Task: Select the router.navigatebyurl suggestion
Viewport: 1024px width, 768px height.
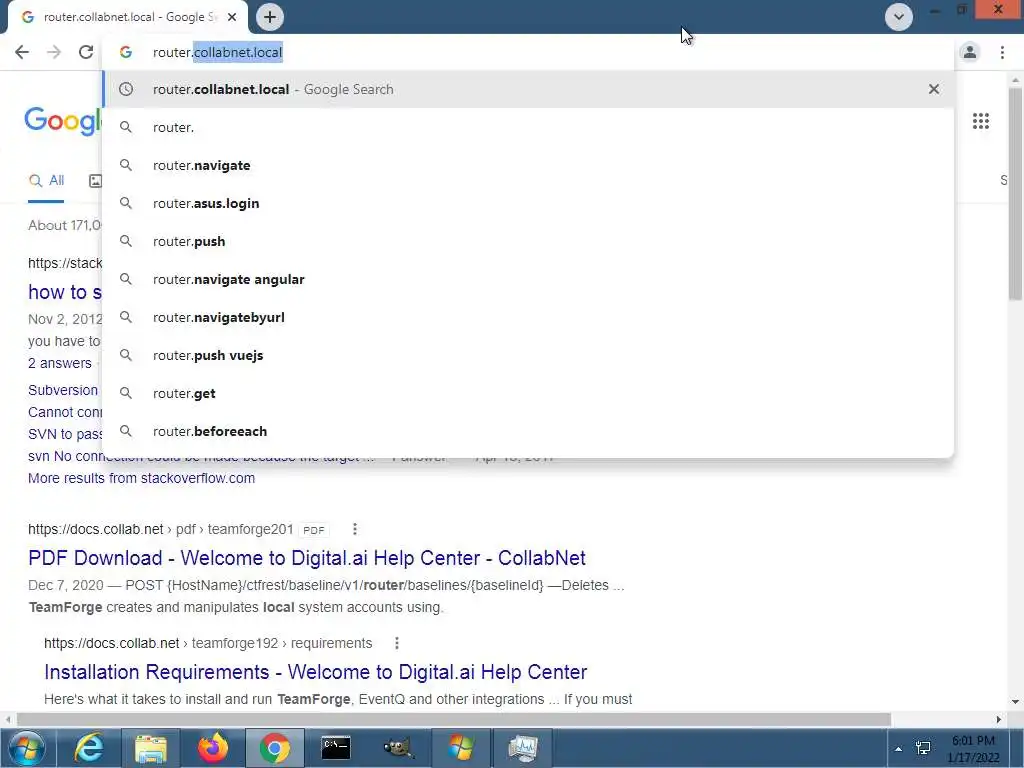Action: point(528,317)
